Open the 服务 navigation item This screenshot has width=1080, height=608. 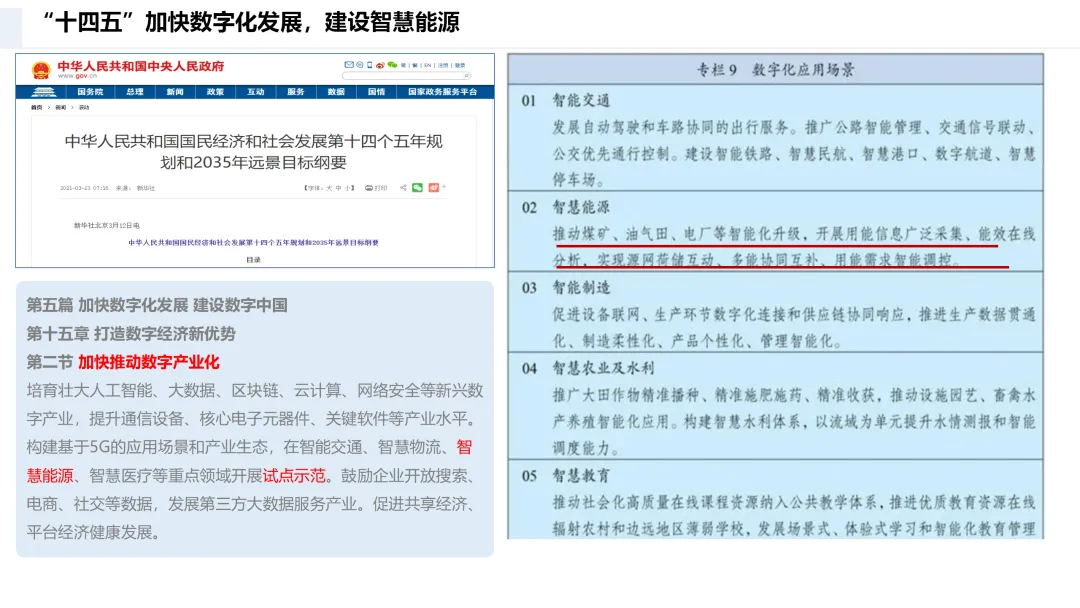click(x=295, y=92)
